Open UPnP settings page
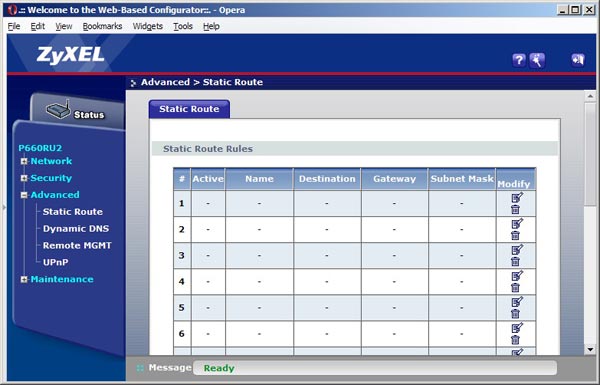This screenshot has height=385, width=600. pyautogui.click(x=55, y=262)
